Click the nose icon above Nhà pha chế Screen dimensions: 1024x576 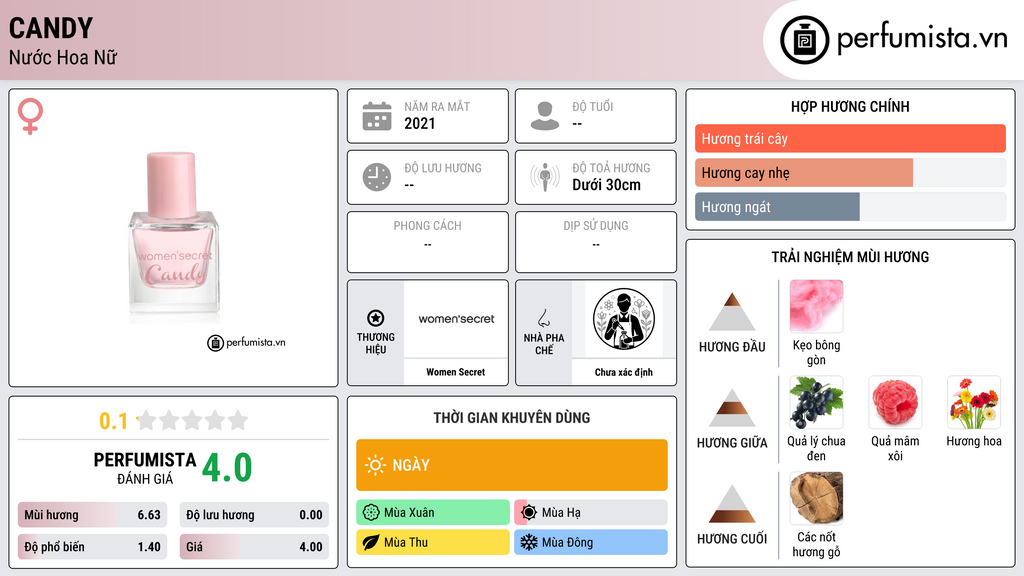click(x=543, y=318)
